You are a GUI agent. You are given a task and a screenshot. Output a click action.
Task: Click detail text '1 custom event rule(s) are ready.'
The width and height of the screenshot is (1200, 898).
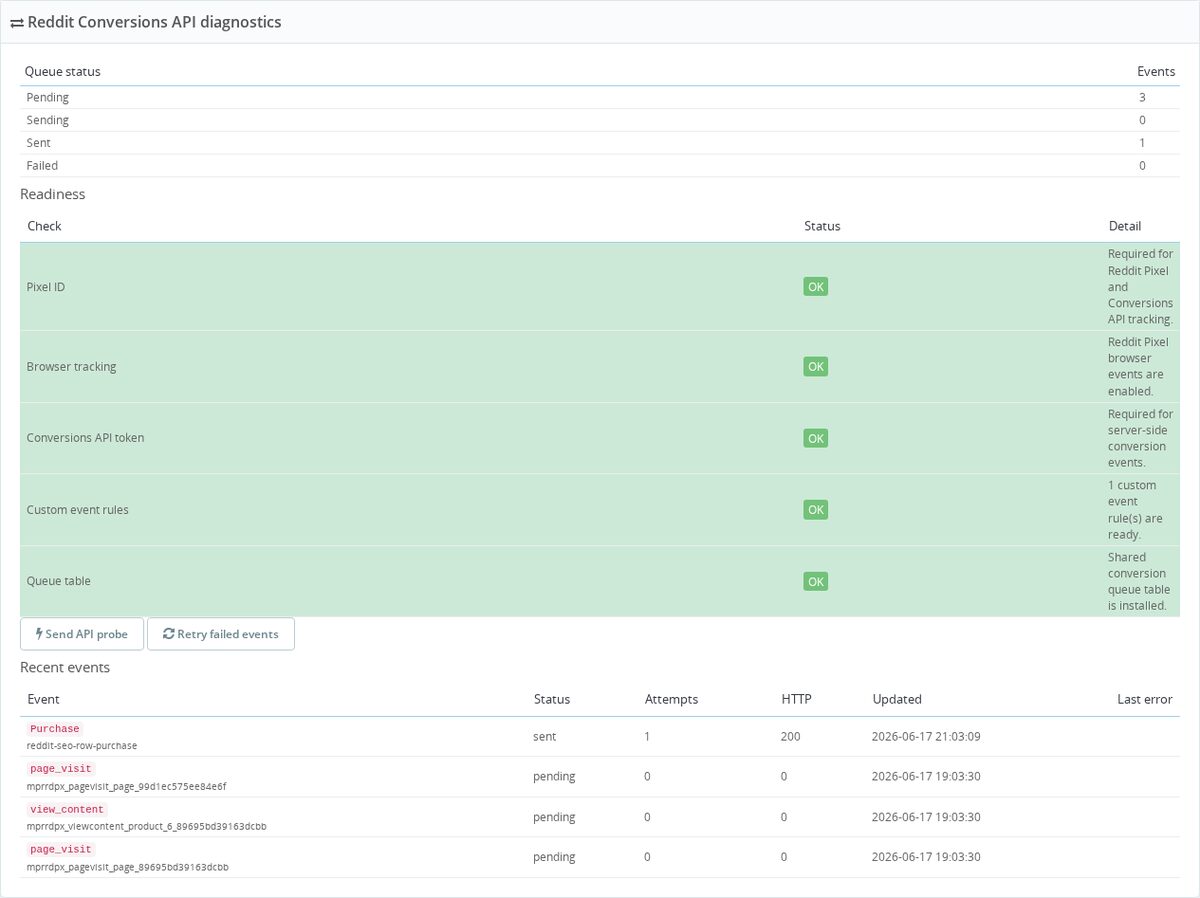tap(1136, 510)
